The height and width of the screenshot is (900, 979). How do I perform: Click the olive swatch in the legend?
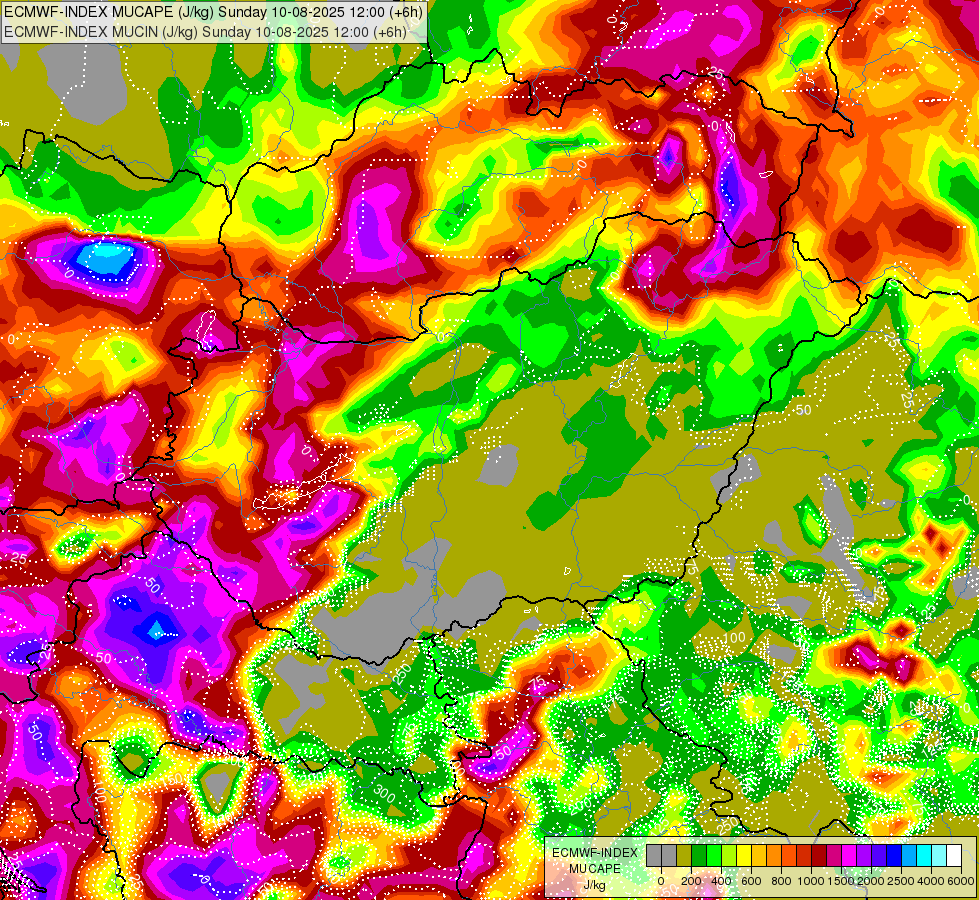tap(684, 855)
